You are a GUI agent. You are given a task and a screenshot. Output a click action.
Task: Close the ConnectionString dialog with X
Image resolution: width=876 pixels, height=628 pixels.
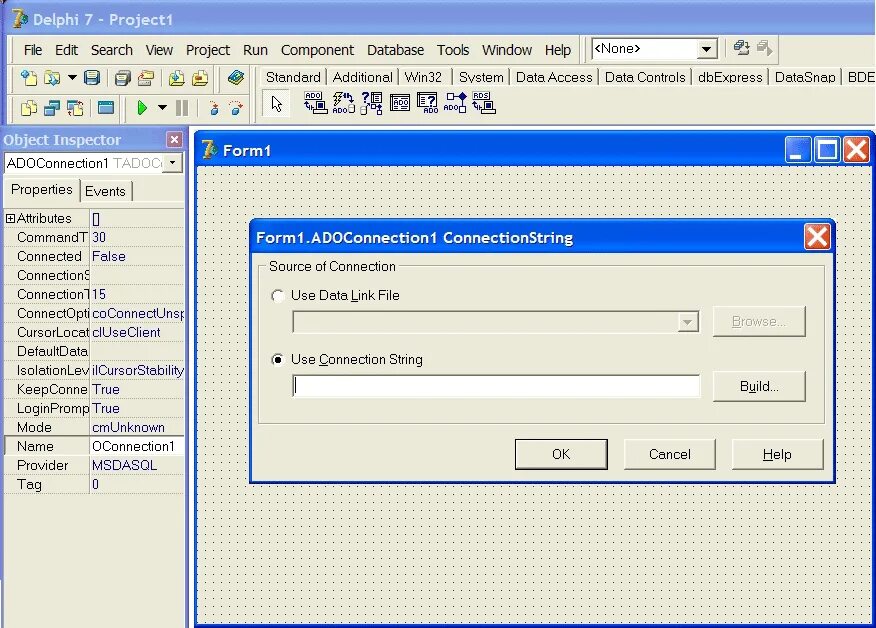pyautogui.click(x=817, y=237)
